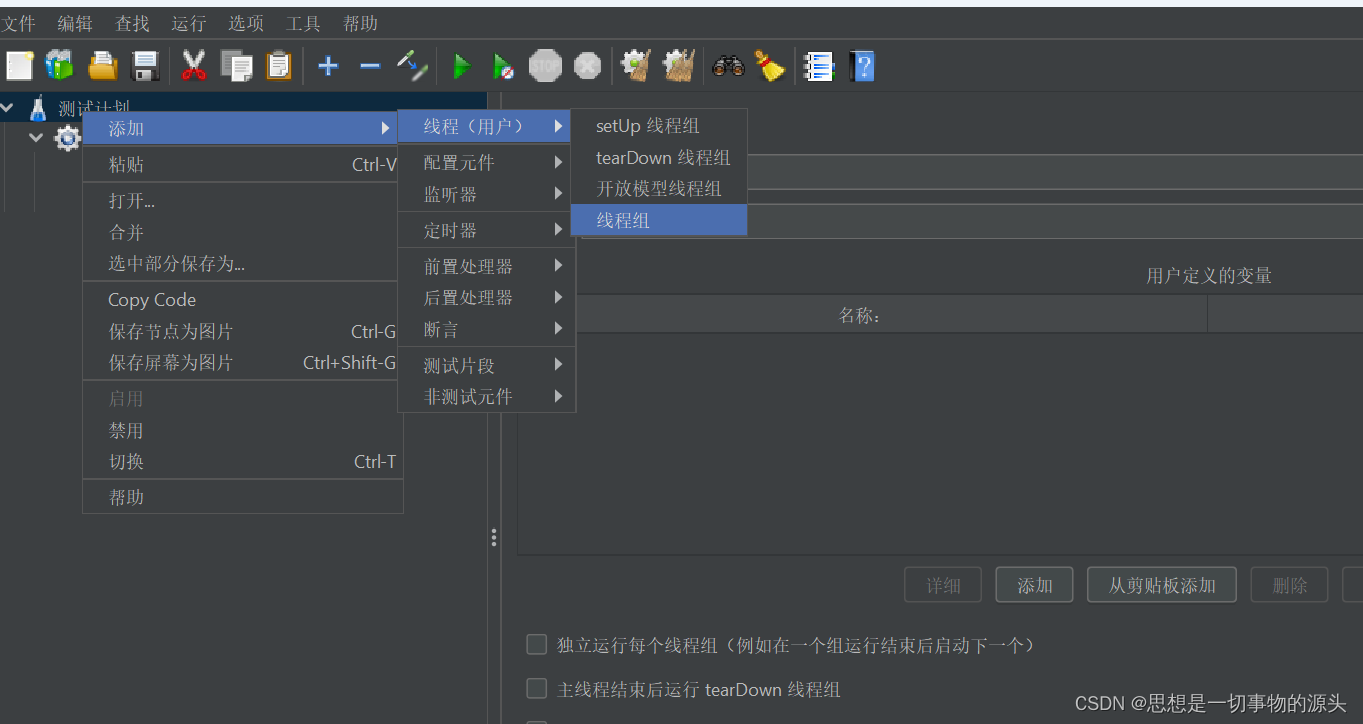Image resolution: width=1363 pixels, height=724 pixels.
Task: Start without pauses play icon
Action: [503, 66]
